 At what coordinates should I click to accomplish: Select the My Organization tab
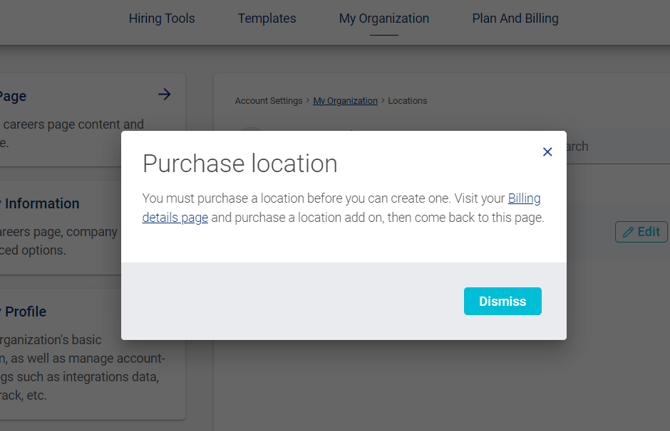click(384, 18)
